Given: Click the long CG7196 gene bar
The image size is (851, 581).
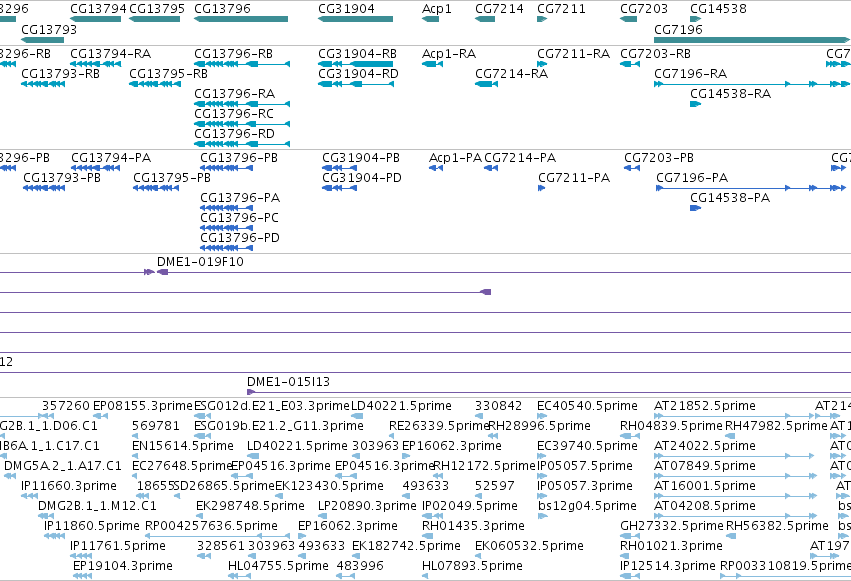Looking at the screenshot, I should [x=752, y=40].
